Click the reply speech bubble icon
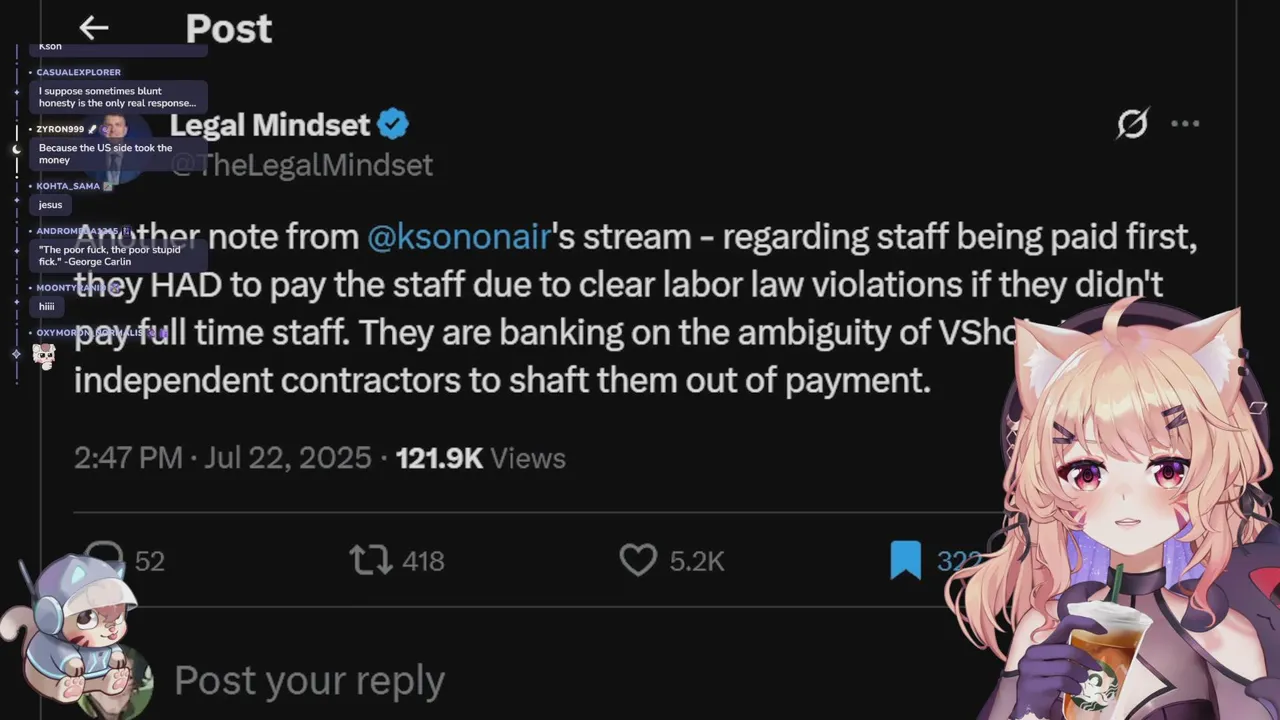Image resolution: width=1280 pixels, height=720 pixels. tap(104, 560)
